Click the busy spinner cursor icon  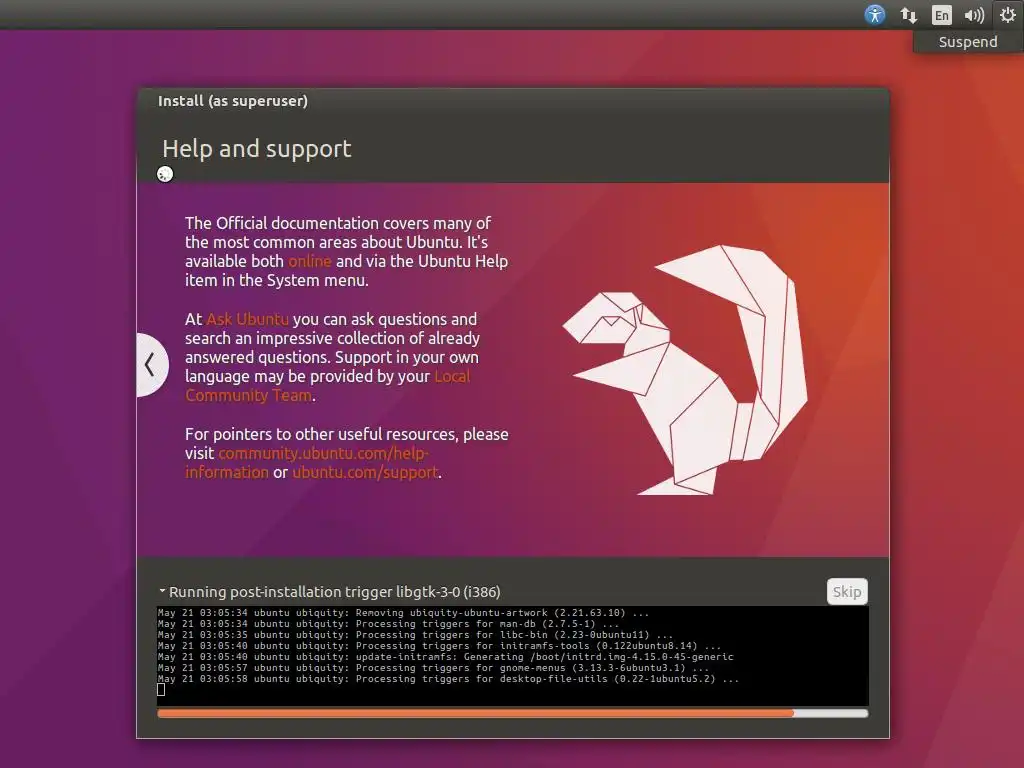[x=165, y=174]
